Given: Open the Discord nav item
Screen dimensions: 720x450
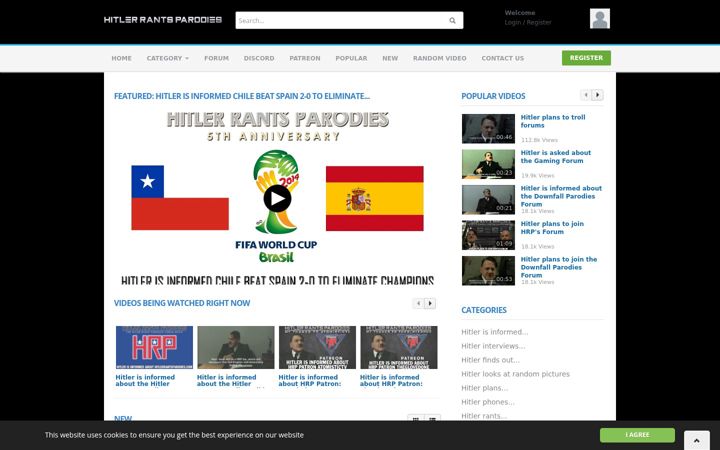Looking at the screenshot, I should pos(259,58).
